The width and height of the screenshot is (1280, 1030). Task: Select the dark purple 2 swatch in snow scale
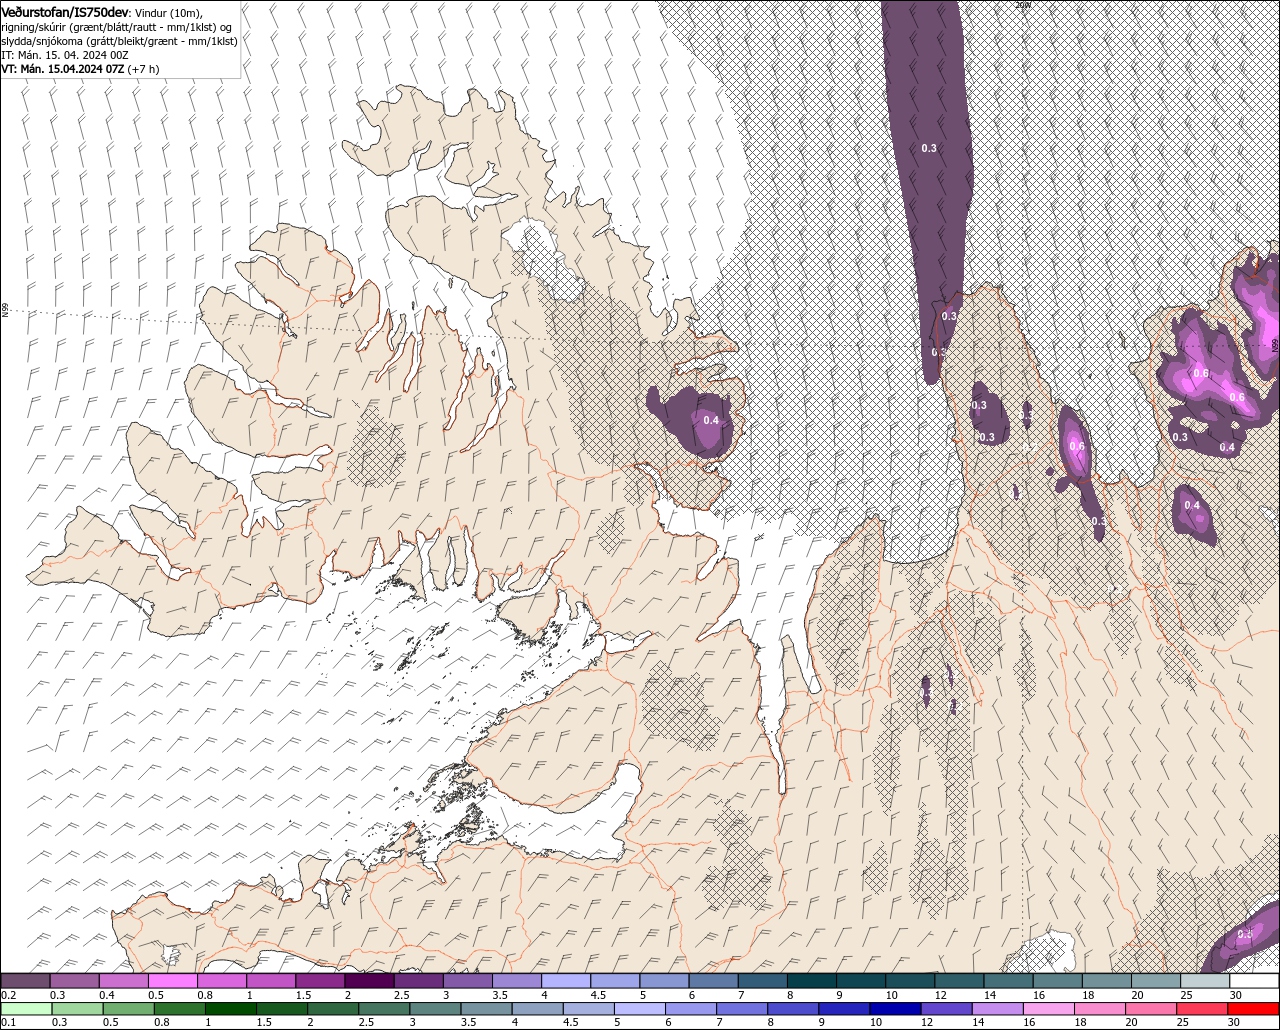369,980
